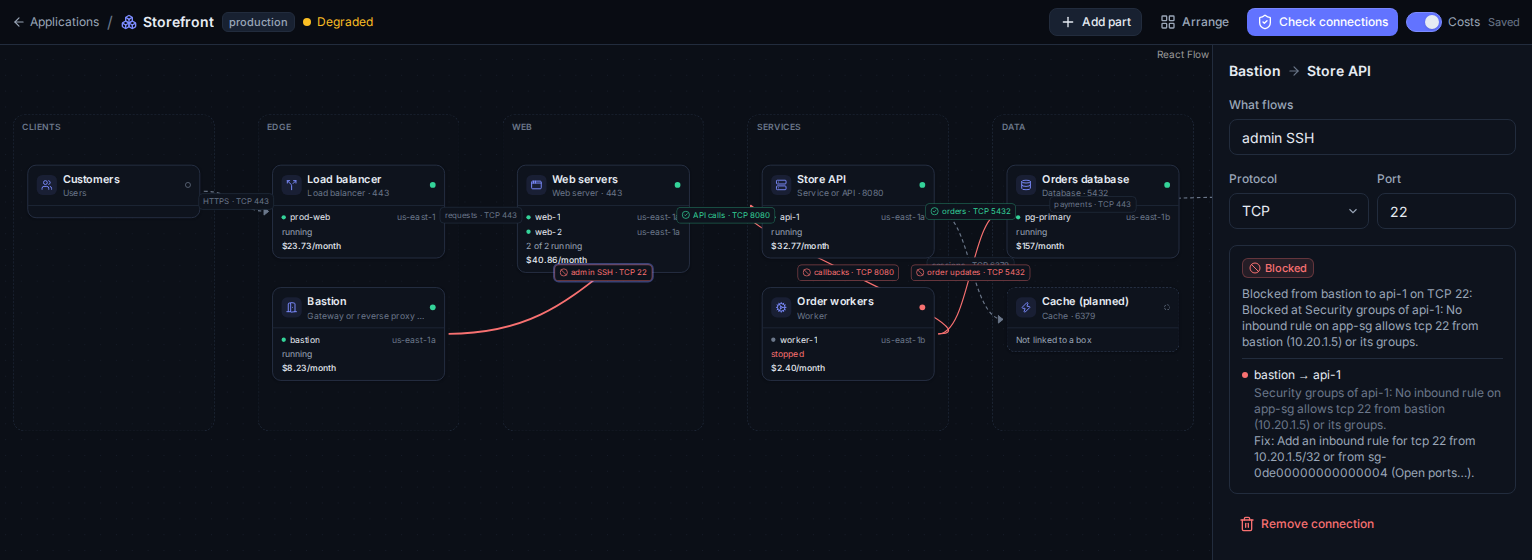Click the blocked icon in Blocked badge

point(1254,268)
